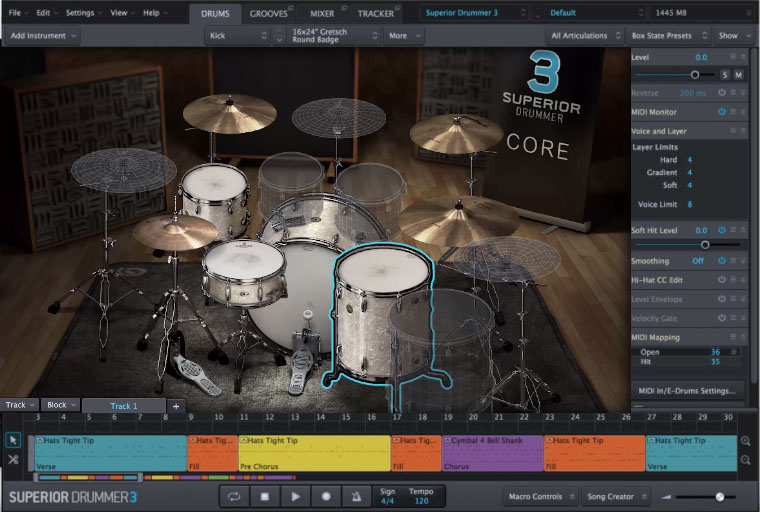Open the File menu
This screenshot has height=512, width=760.
(x=18, y=13)
